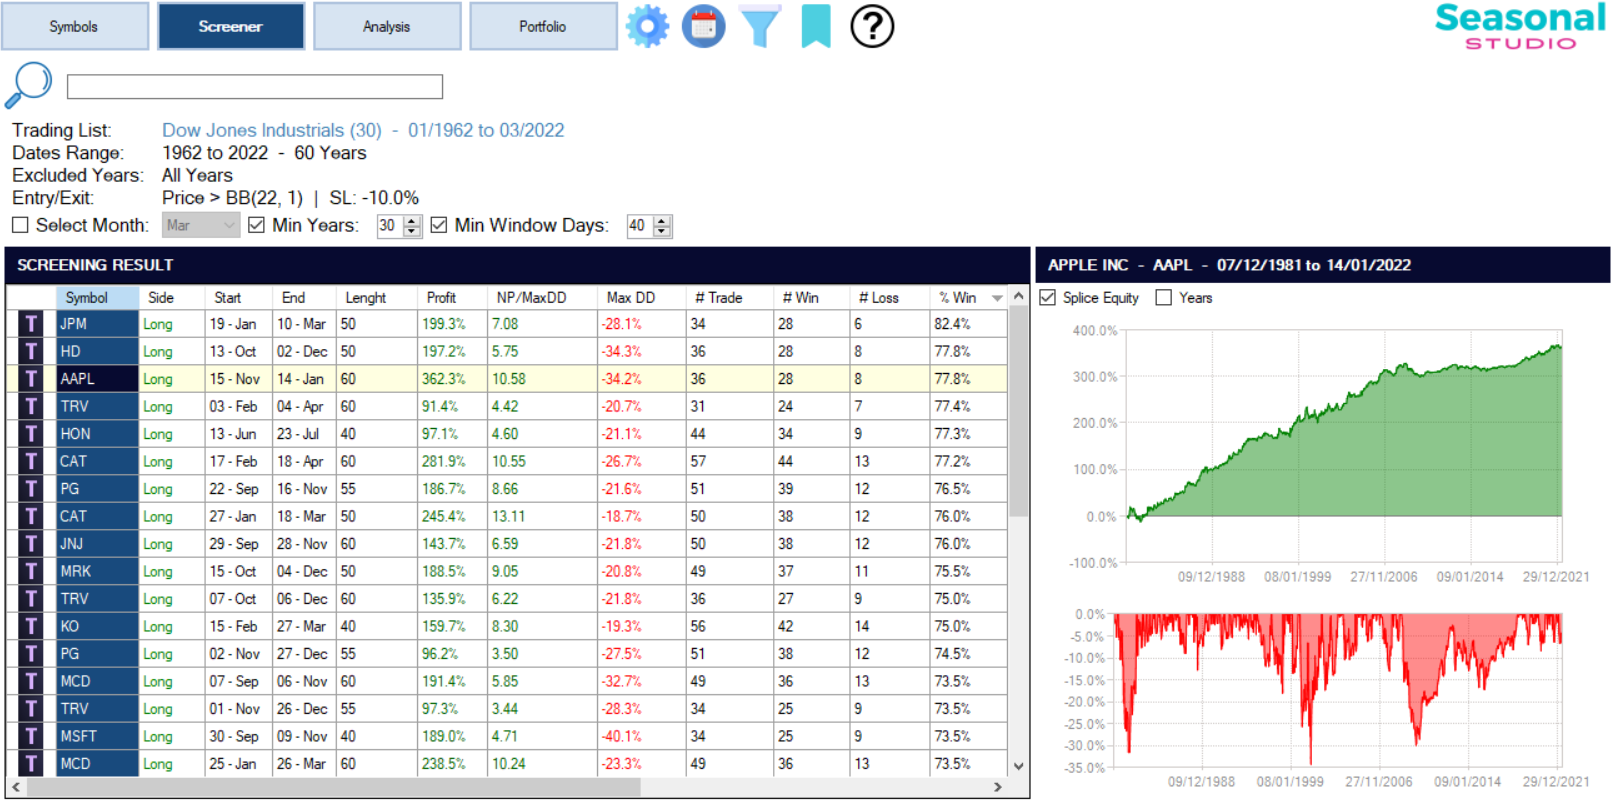Open the calendar icon
This screenshot has width=1615, height=803.
703,26
